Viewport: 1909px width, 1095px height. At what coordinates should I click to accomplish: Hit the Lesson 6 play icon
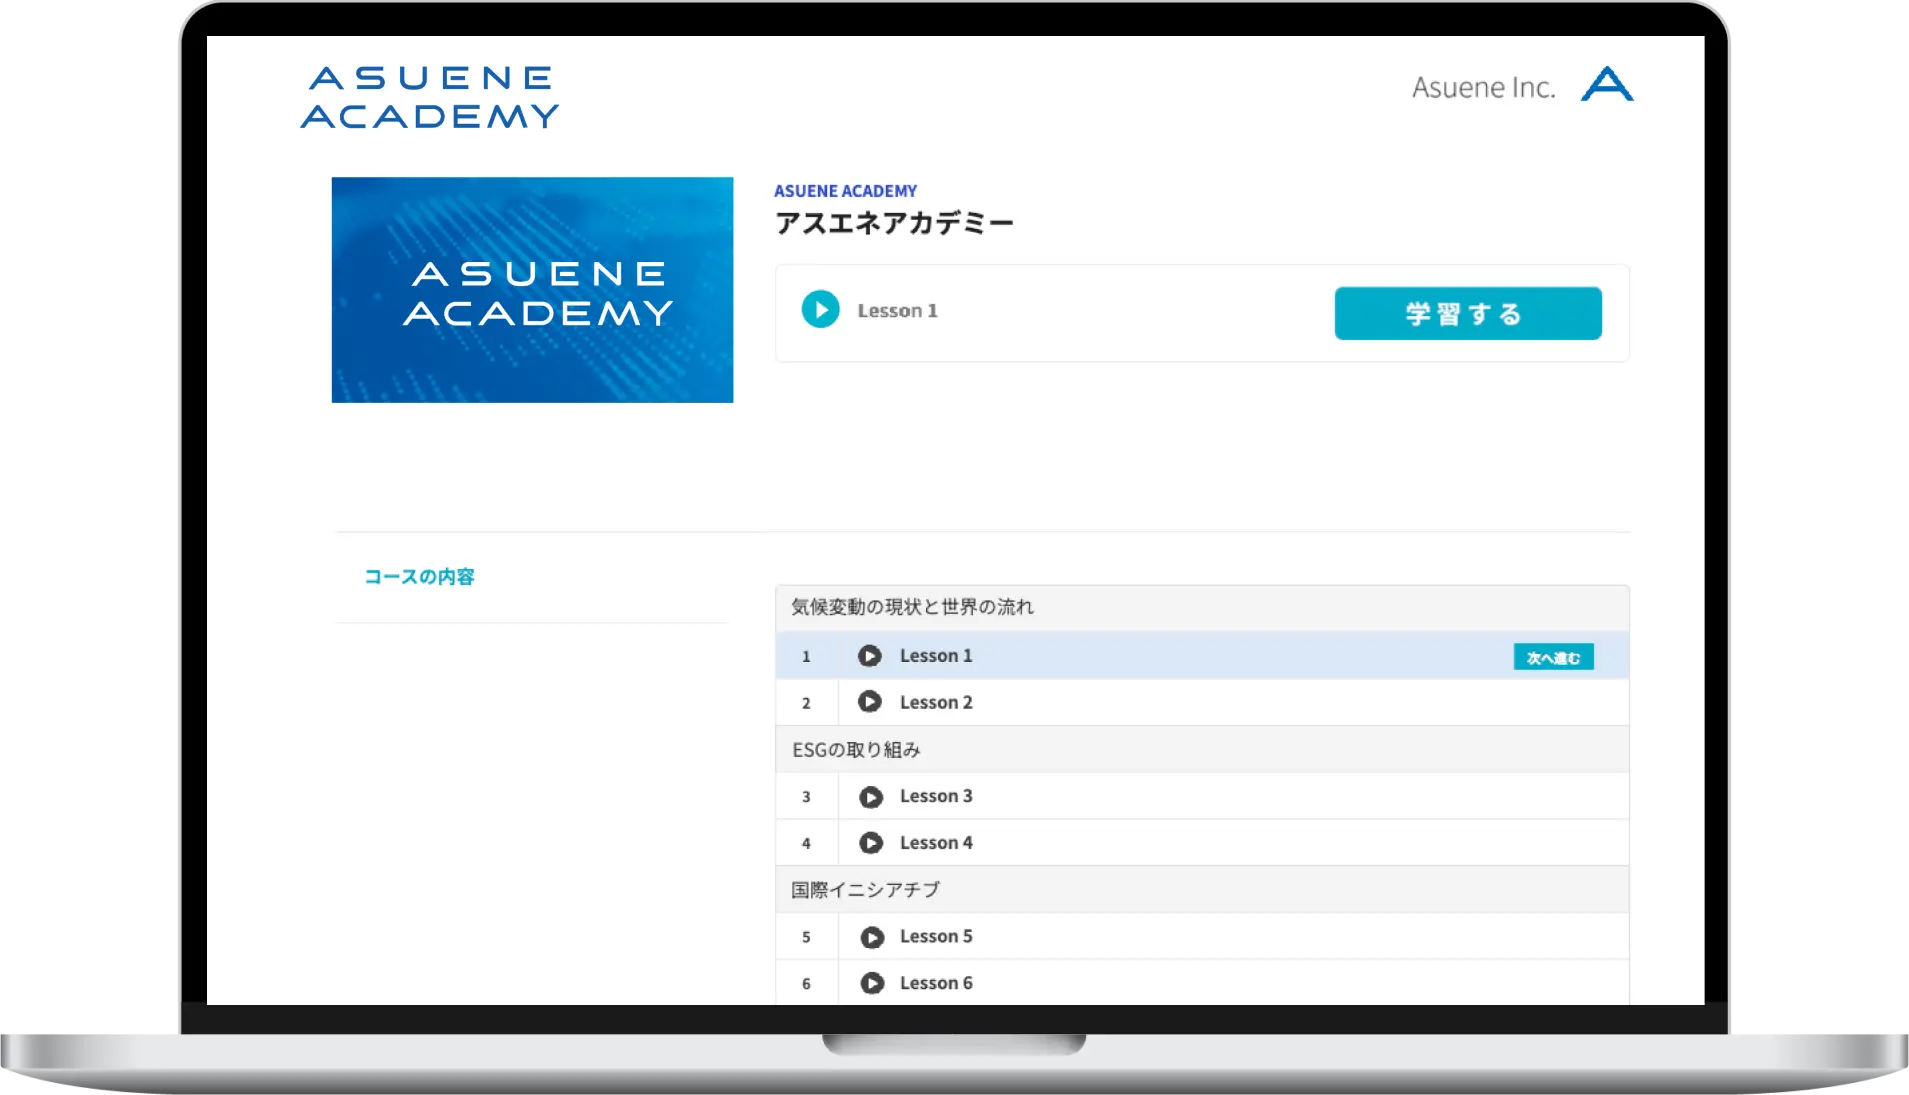(x=872, y=983)
